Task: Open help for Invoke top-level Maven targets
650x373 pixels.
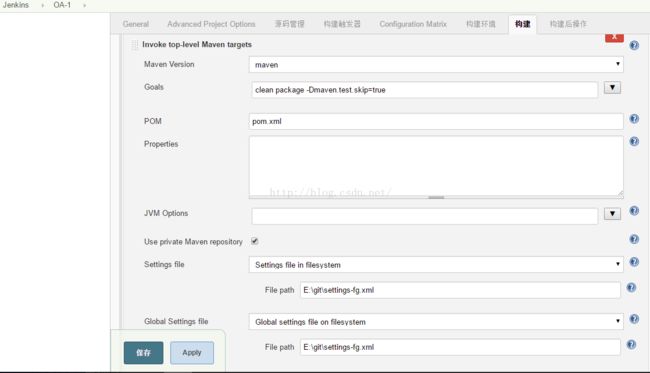Action: click(x=634, y=45)
